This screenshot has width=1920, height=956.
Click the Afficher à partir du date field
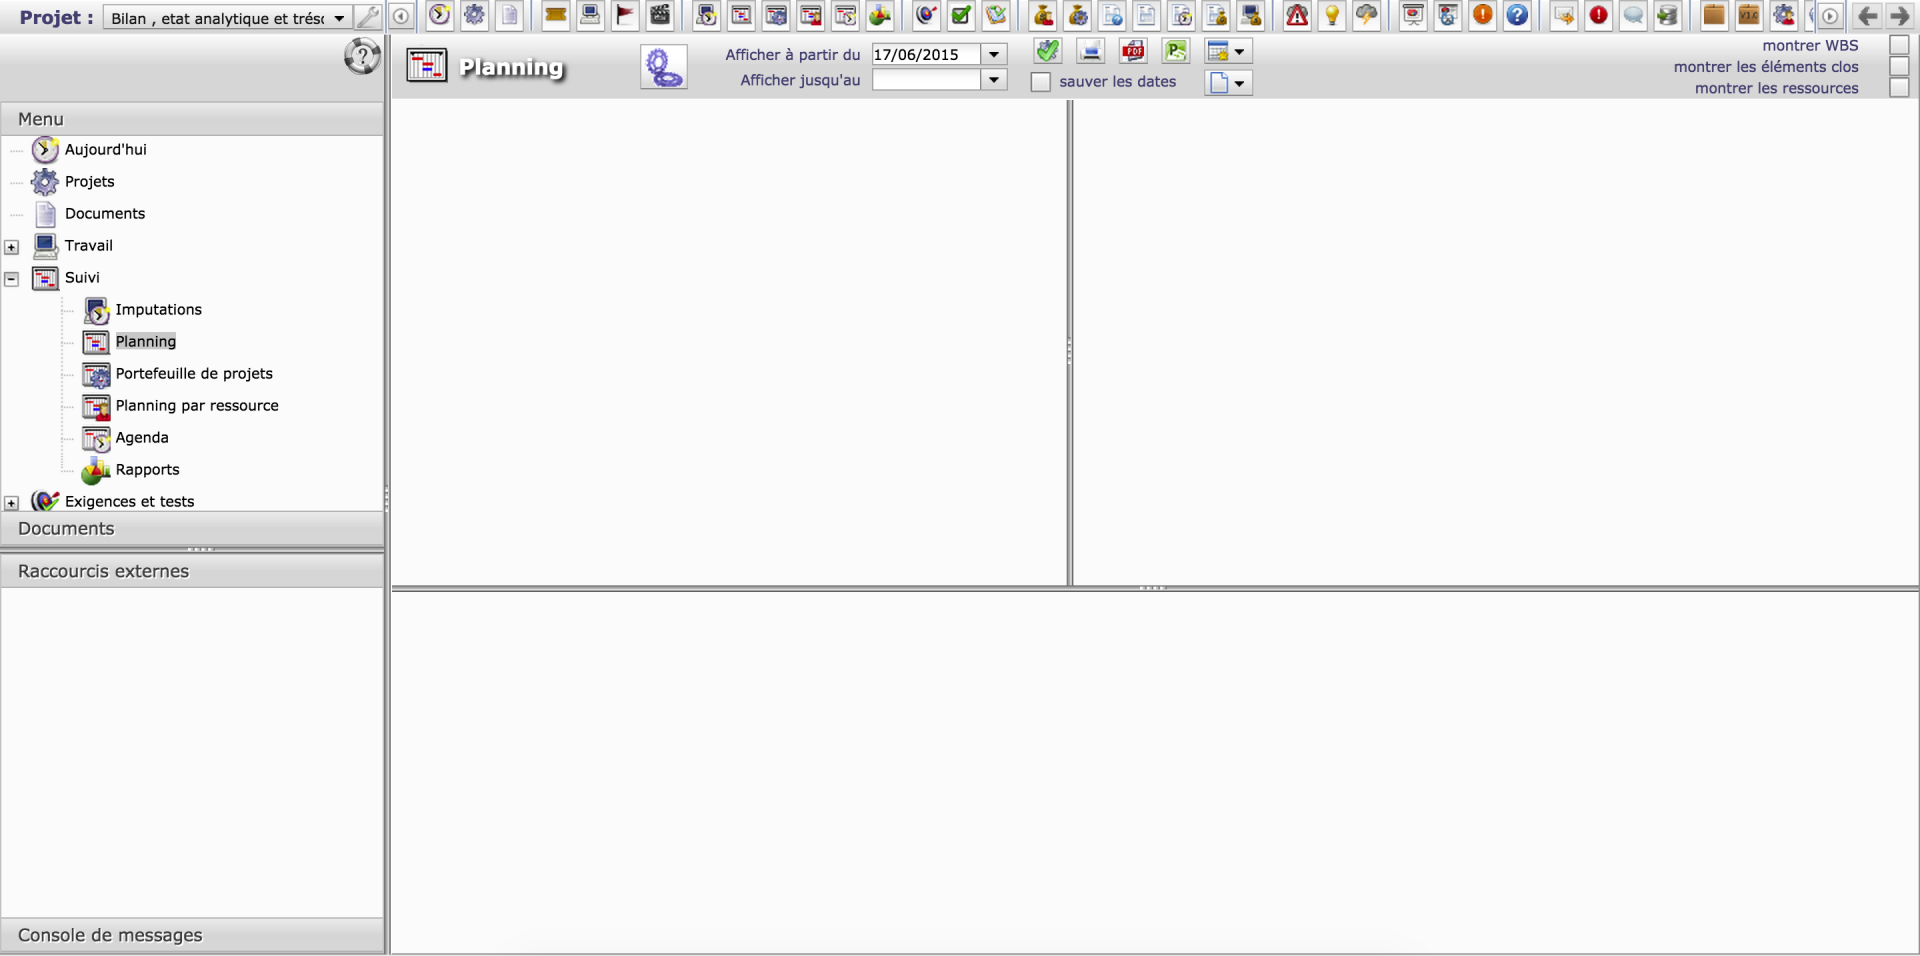point(924,54)
